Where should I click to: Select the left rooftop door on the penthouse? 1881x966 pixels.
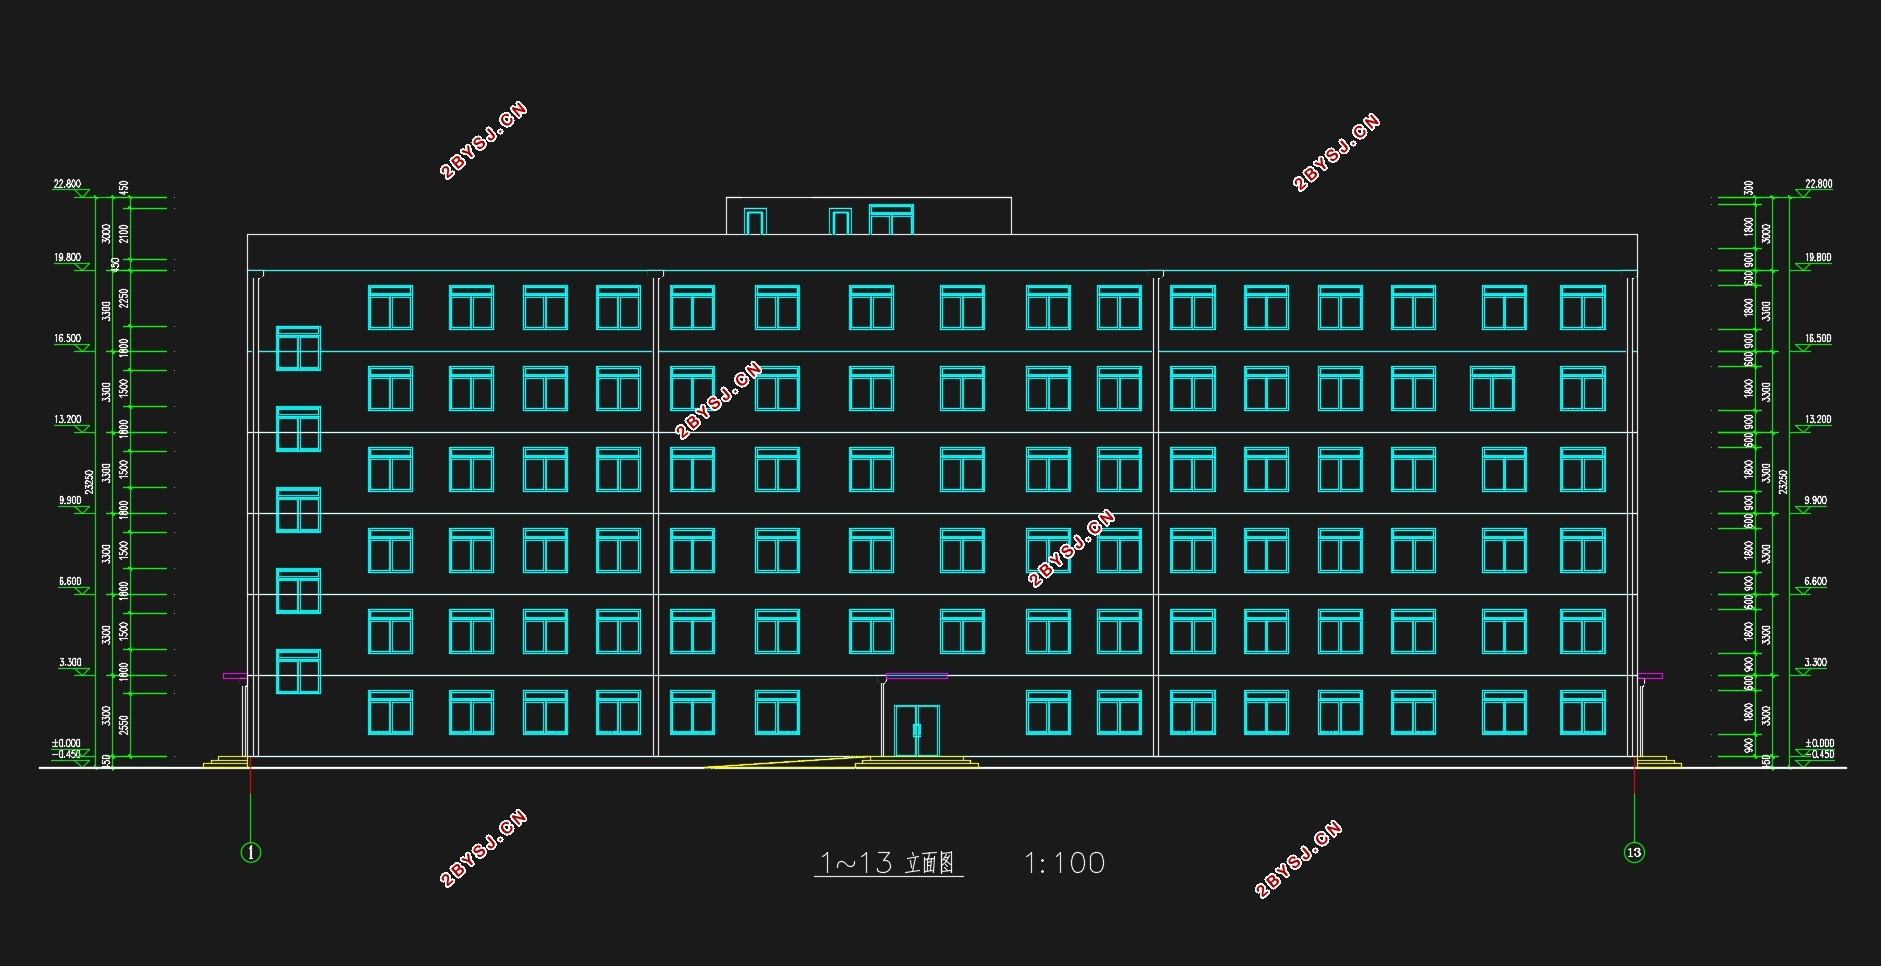pyautogui.click(x=755, y=221)
